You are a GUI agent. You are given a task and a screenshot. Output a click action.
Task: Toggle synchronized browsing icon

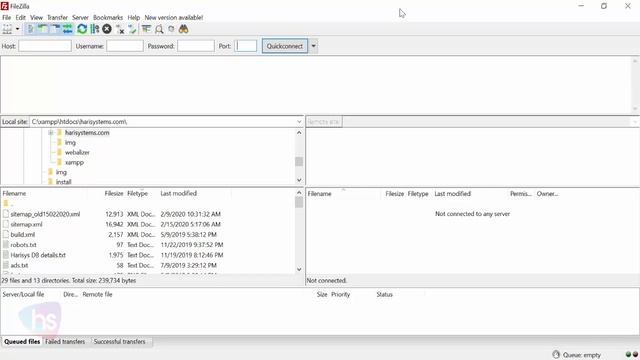pyautogui.click(x=171, y=29)
